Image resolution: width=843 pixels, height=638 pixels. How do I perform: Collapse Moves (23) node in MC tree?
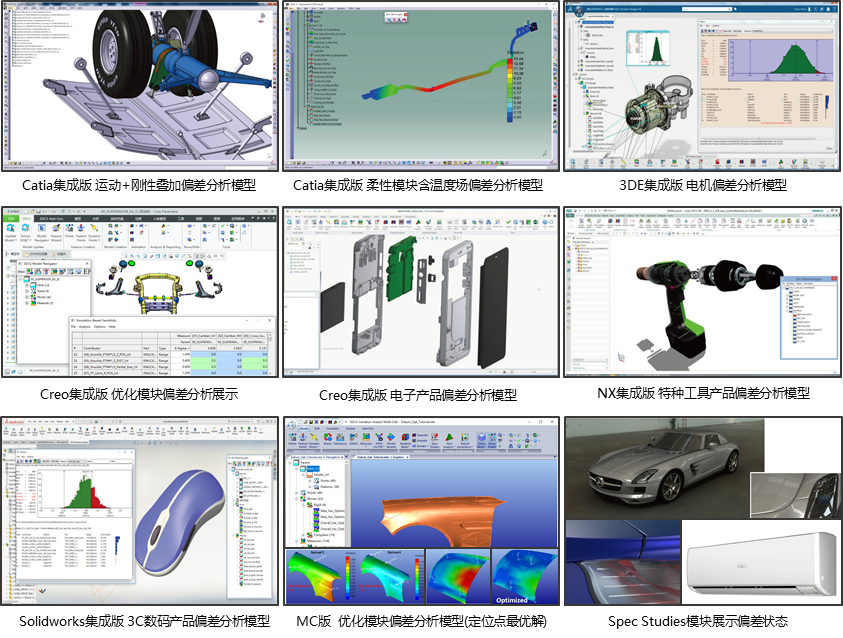click(x=297, y=499)
